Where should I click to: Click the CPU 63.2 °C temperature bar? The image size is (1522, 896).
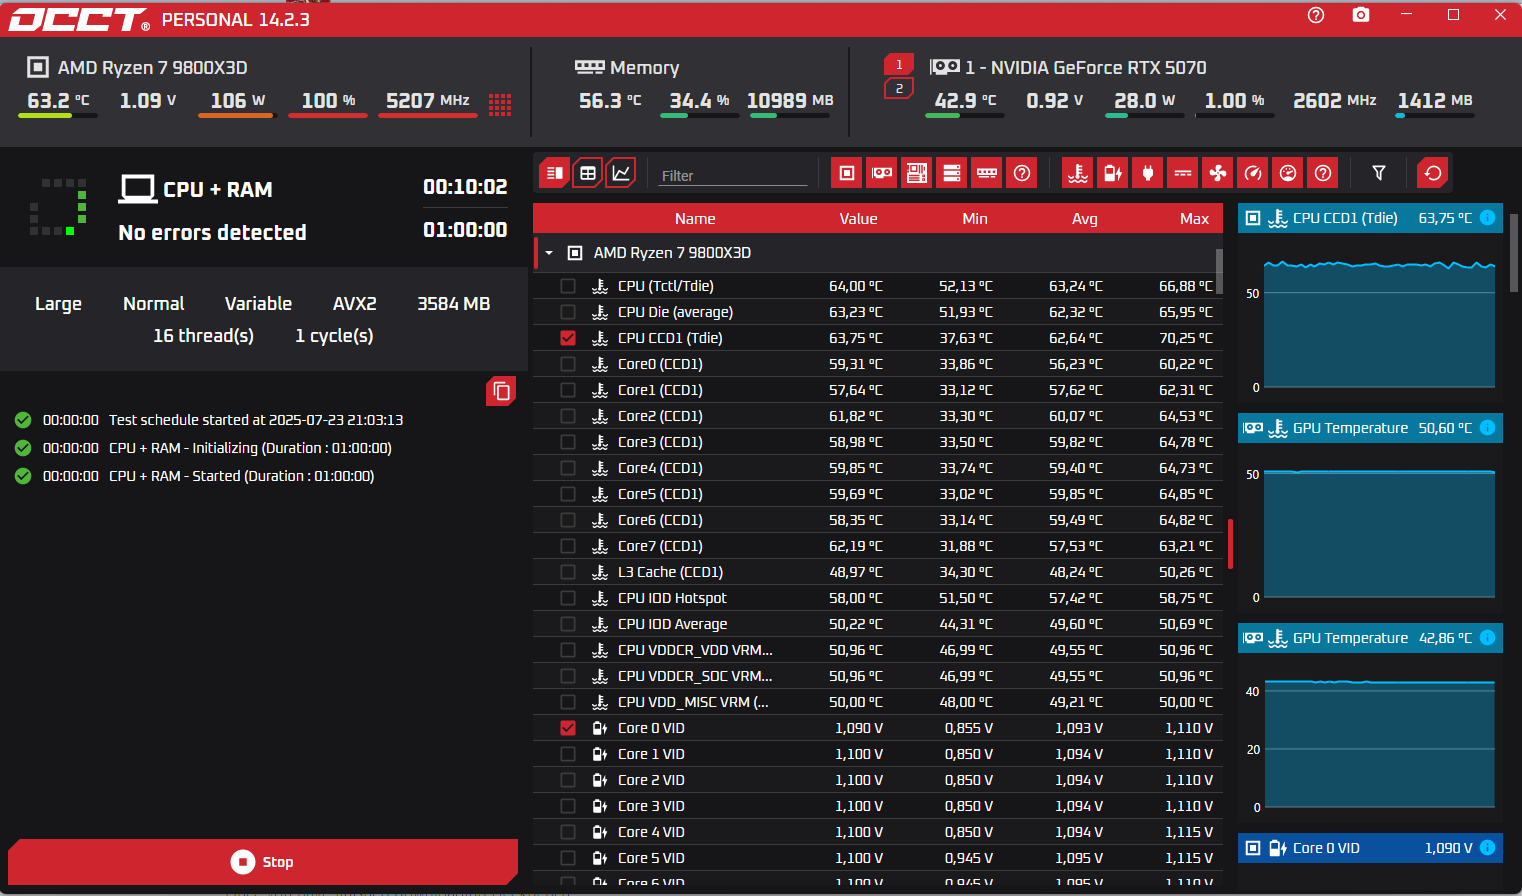click(x=58, y=116)
